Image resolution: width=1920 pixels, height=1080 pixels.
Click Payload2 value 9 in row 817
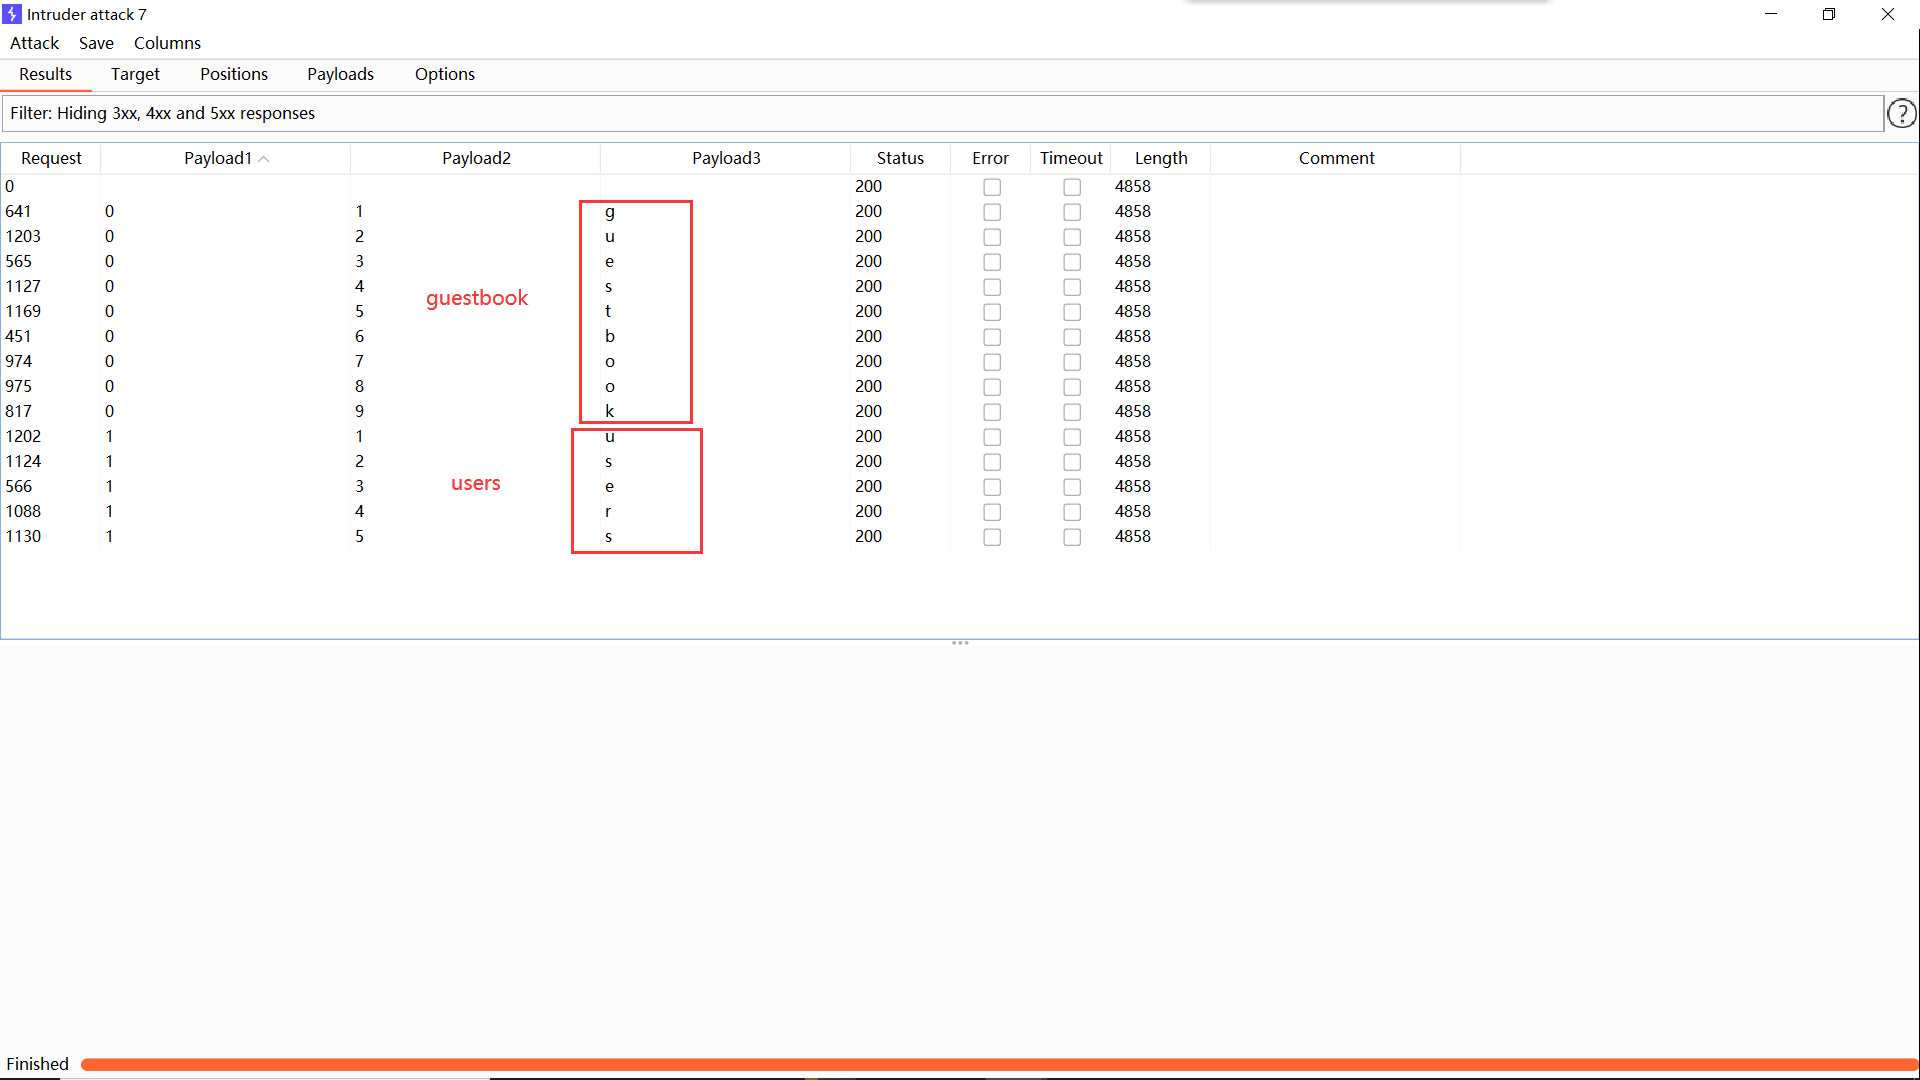[359, 411]
